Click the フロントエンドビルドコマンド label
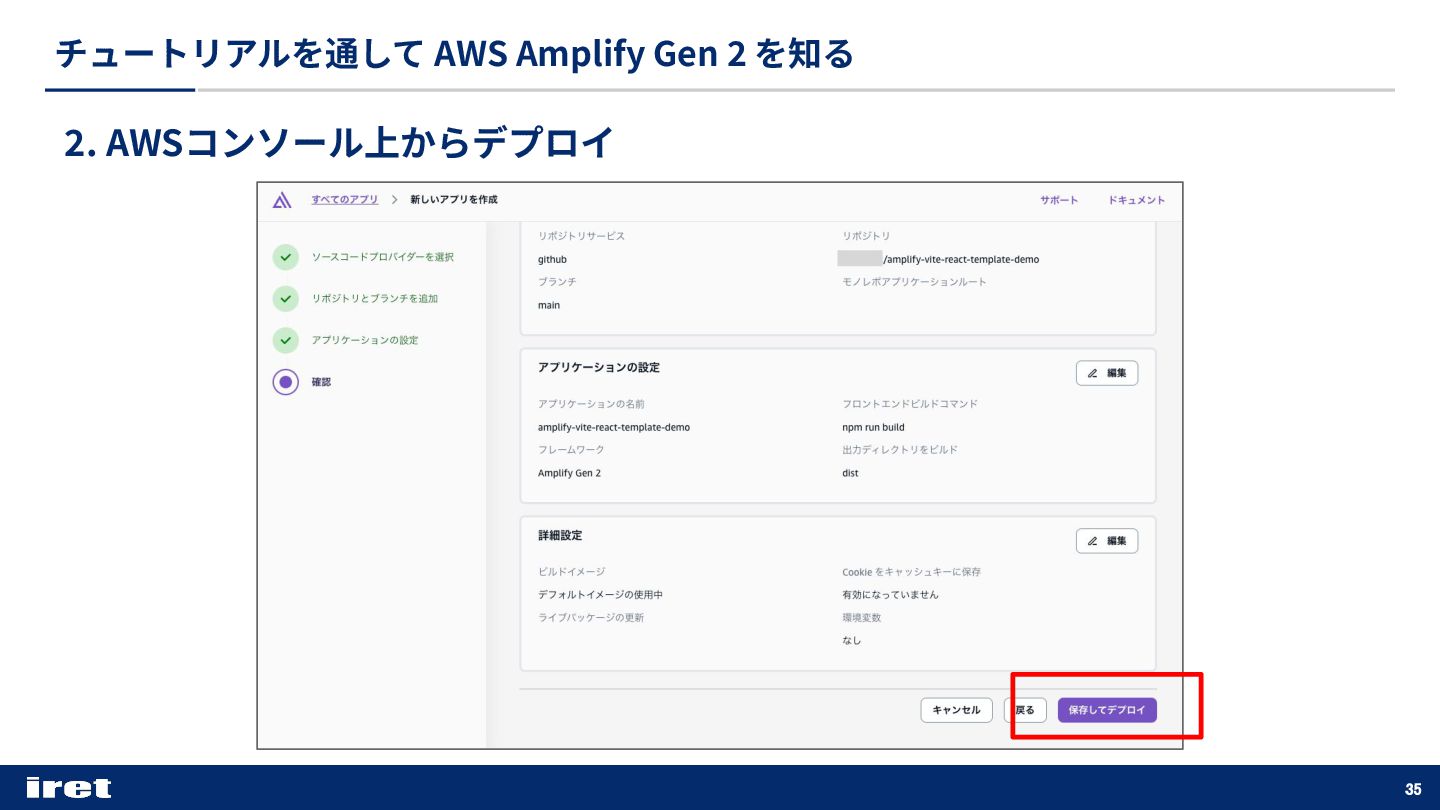The height and width of the screenshot is (810, 1440). click(910, 404)
